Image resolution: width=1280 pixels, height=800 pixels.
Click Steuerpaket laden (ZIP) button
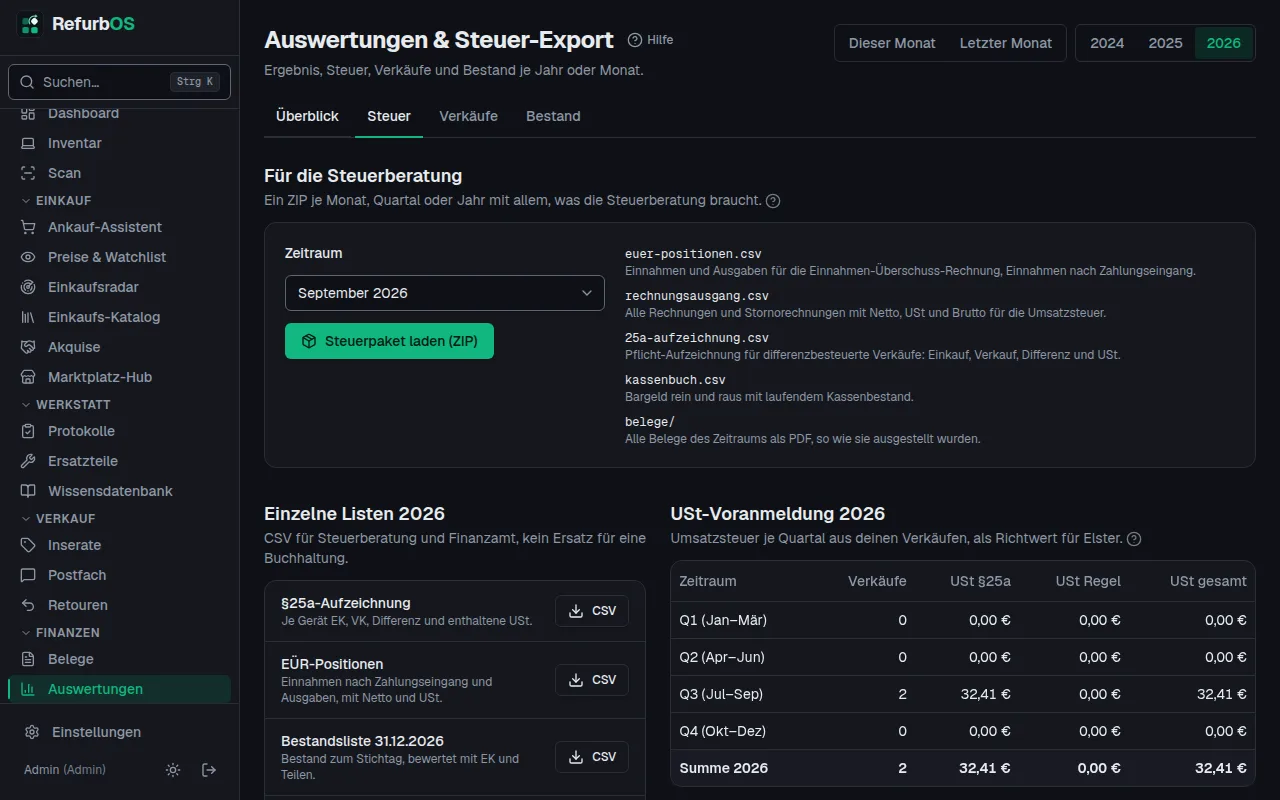389,341
